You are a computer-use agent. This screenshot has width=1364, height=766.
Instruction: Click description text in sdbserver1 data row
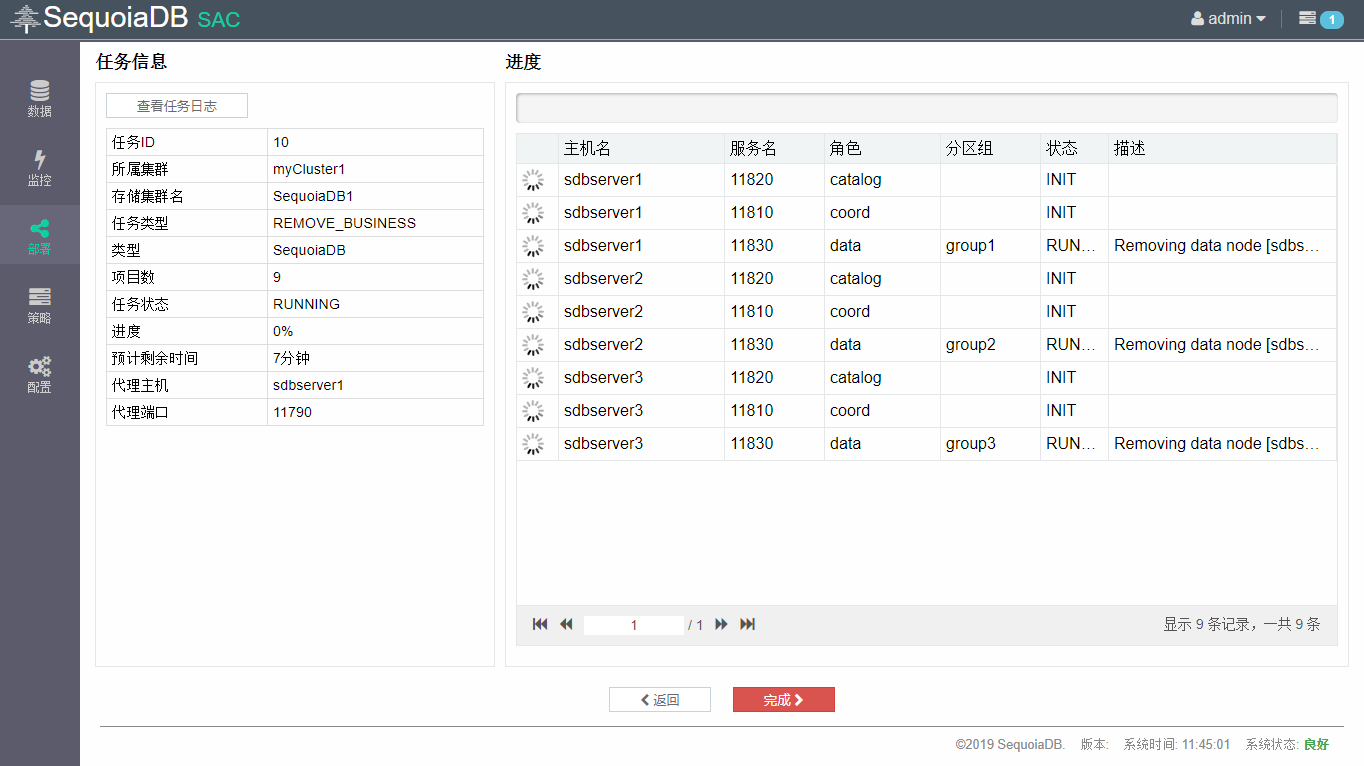[x=1217, y=246]
